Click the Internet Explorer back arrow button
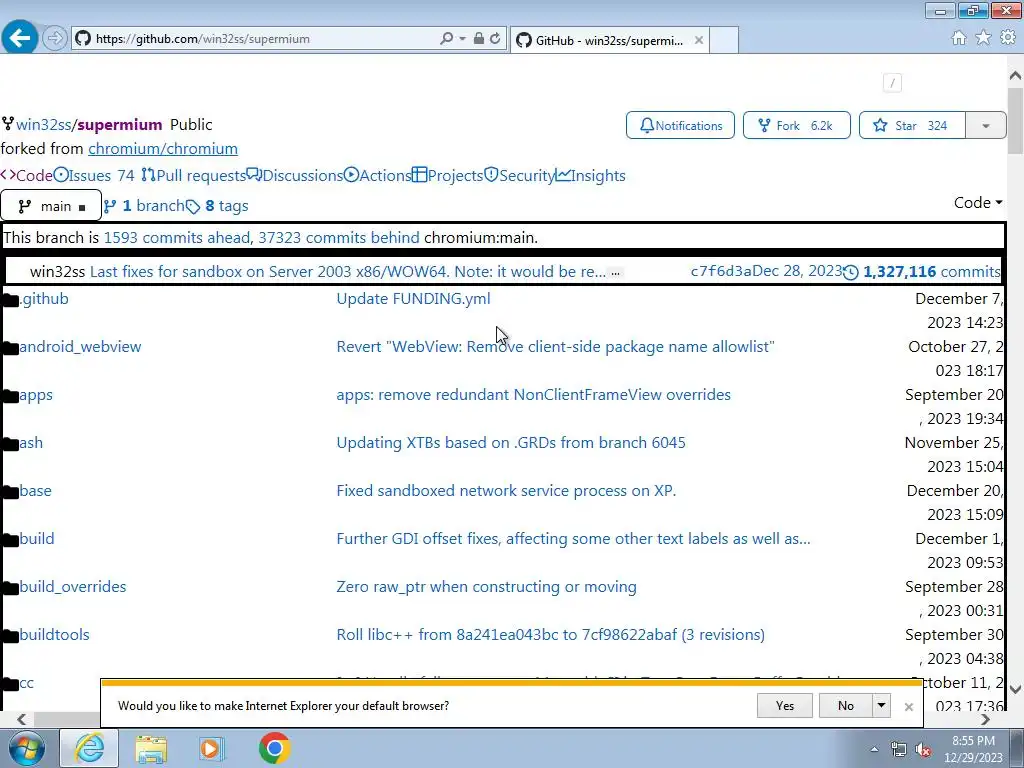Screen dimensions: 1024x768 pyautogui.click(x=20, y=38)
